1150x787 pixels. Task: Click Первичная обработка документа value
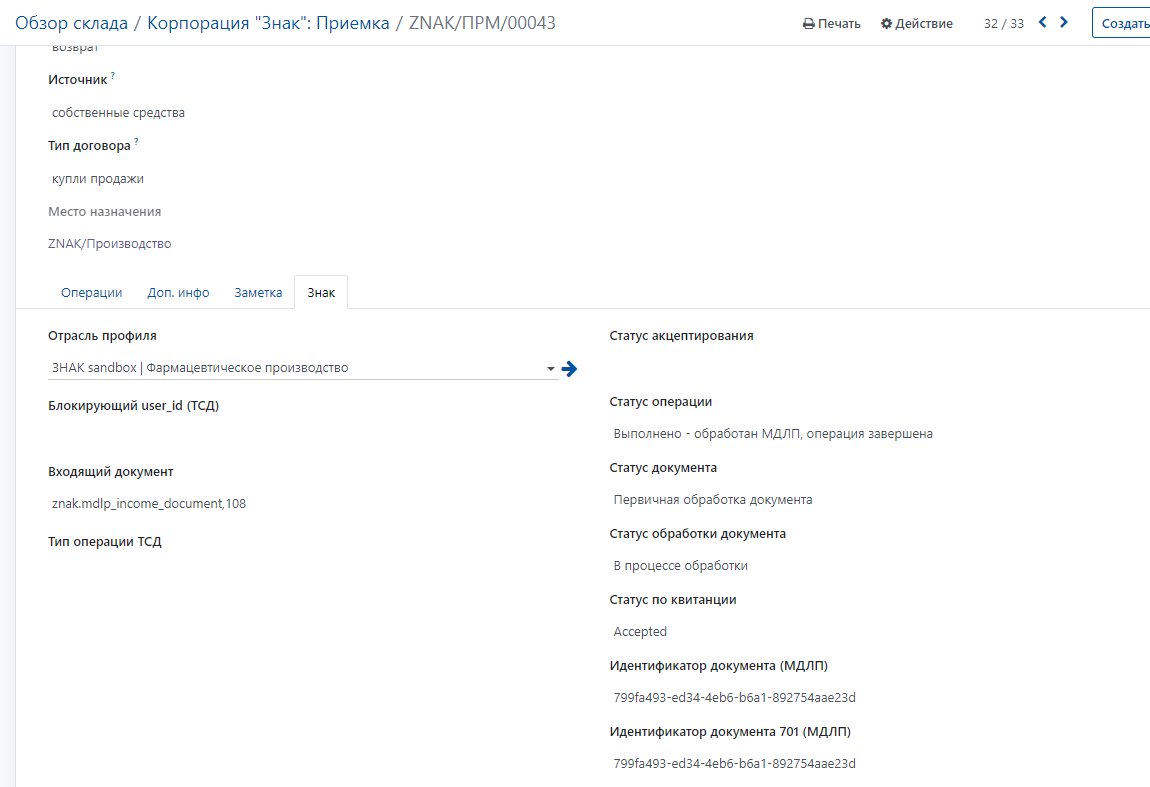pyautogui.click(x=713, y=499)
